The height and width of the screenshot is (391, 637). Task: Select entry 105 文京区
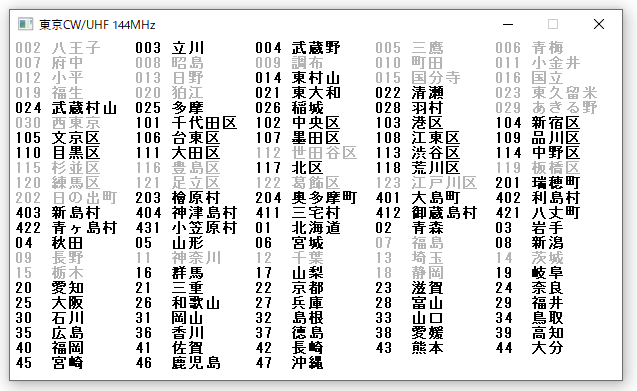[58, 138]
